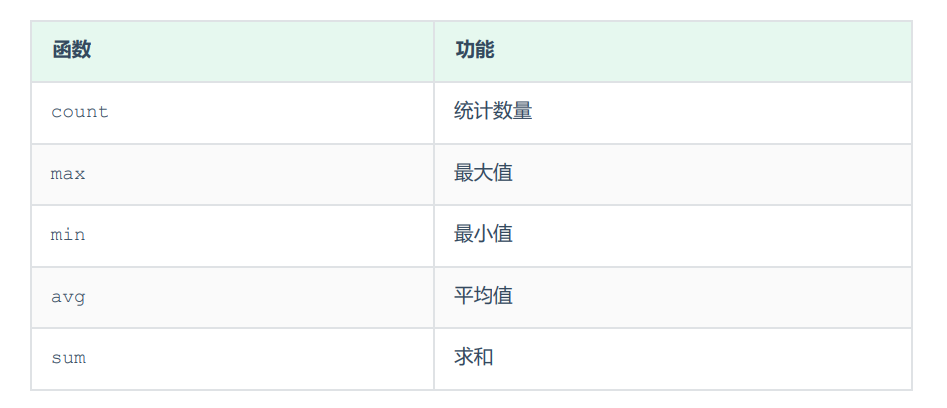Click the 最小值 cell
Image resolution: width=947 pixels, height=408 pixels.
(483, 235)
